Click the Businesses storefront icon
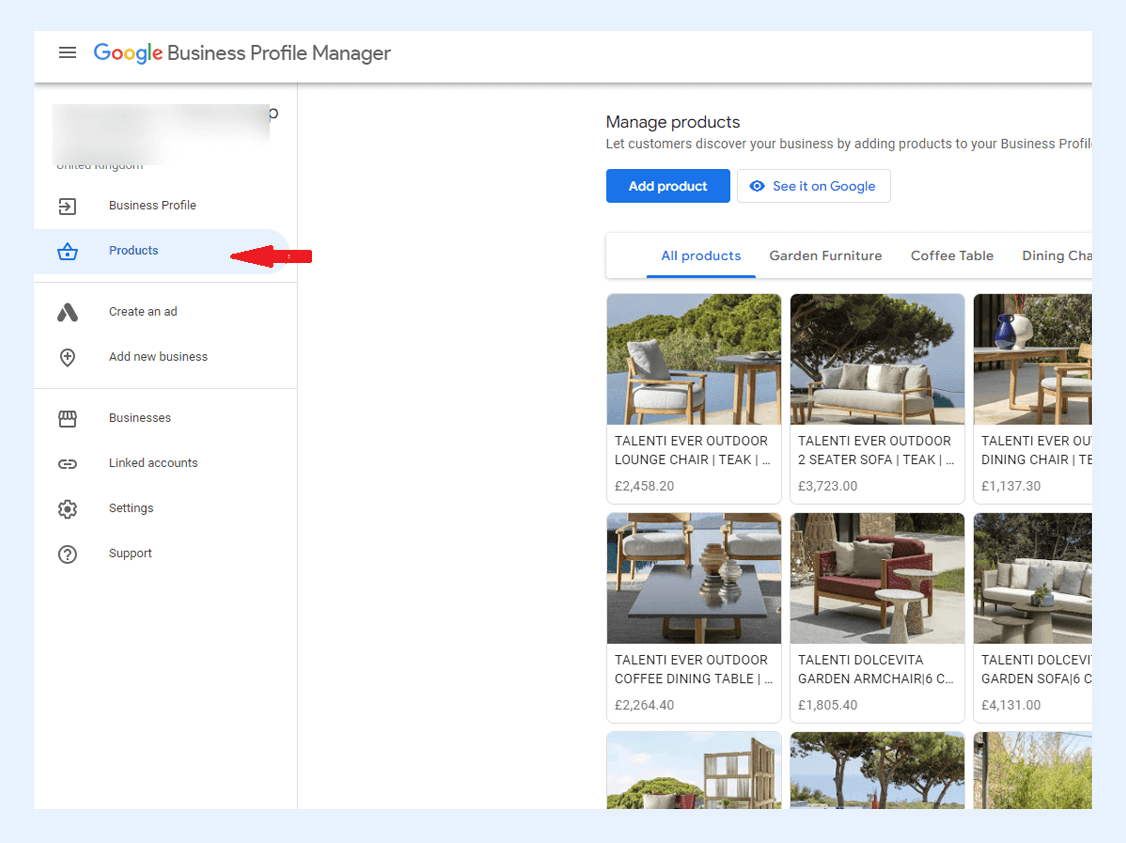The width and height of the screenshot is (1126, 843). (67, 419)
